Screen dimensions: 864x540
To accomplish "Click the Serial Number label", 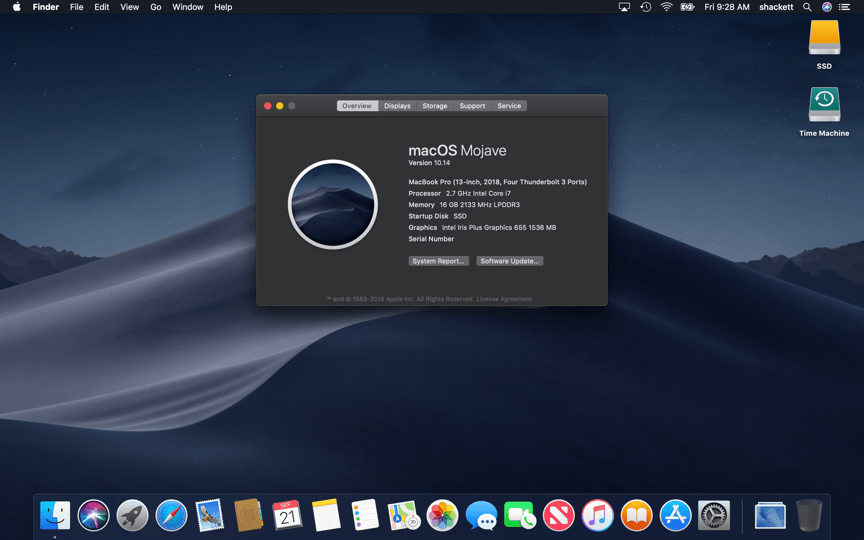I will point(431,239).
